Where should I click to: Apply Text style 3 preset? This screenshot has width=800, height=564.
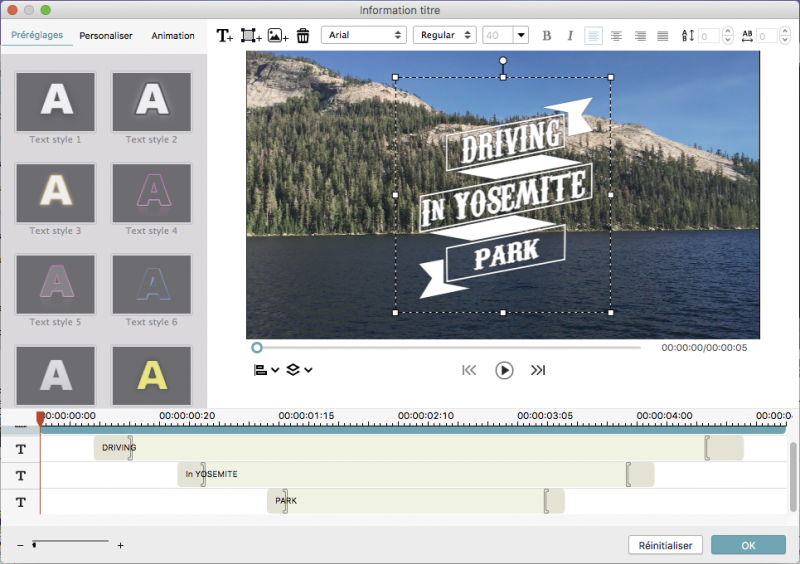(x=55, y=193)
